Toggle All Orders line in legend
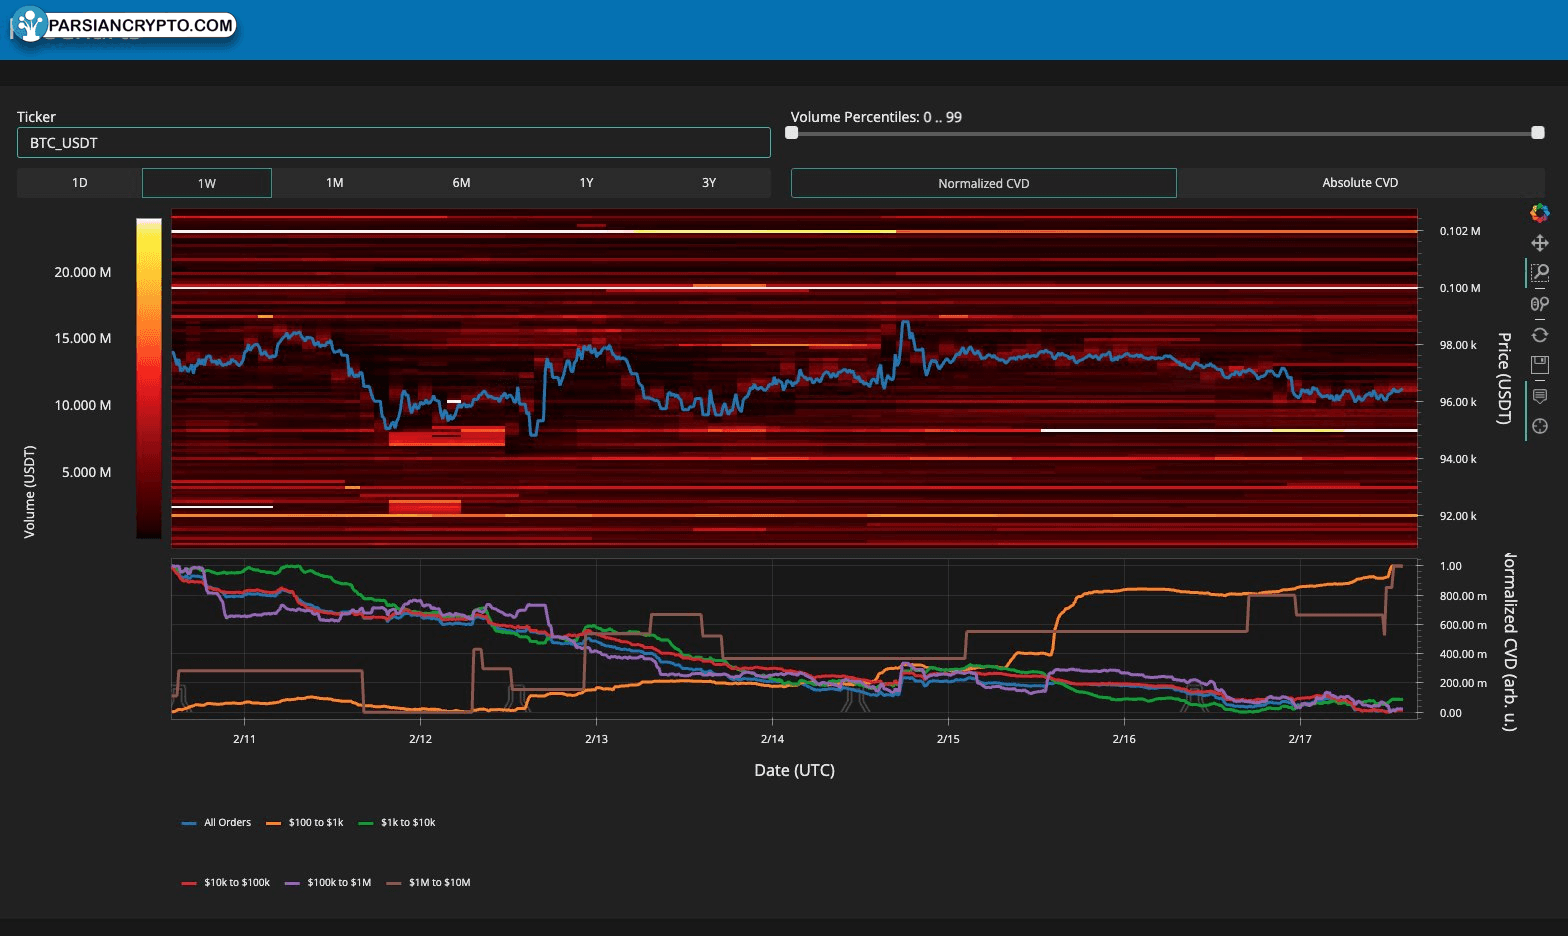The image size is (1568, 936). 217,823
